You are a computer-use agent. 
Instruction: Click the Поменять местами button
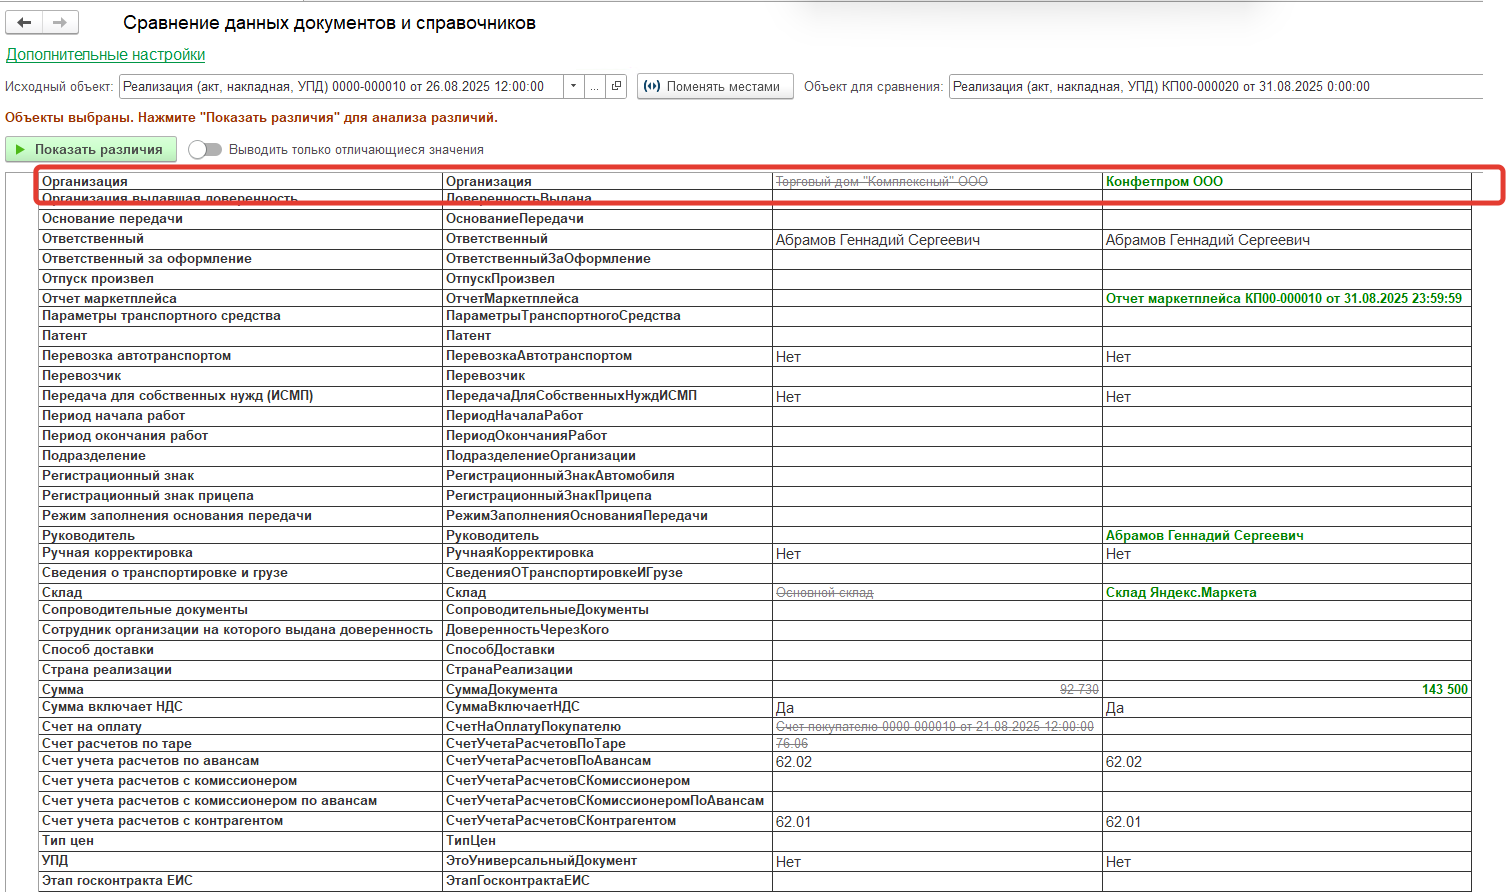[x=715, y=86]
